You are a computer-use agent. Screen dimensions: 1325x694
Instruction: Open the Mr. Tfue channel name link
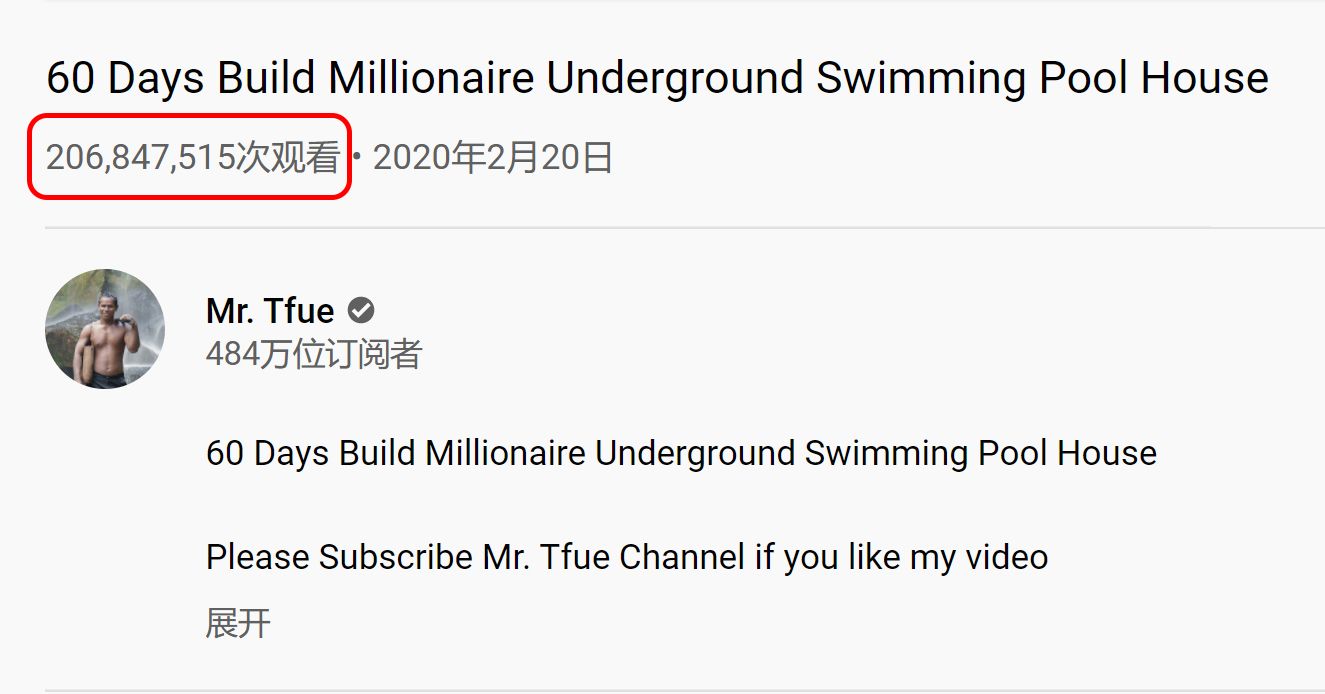[270, 311]
